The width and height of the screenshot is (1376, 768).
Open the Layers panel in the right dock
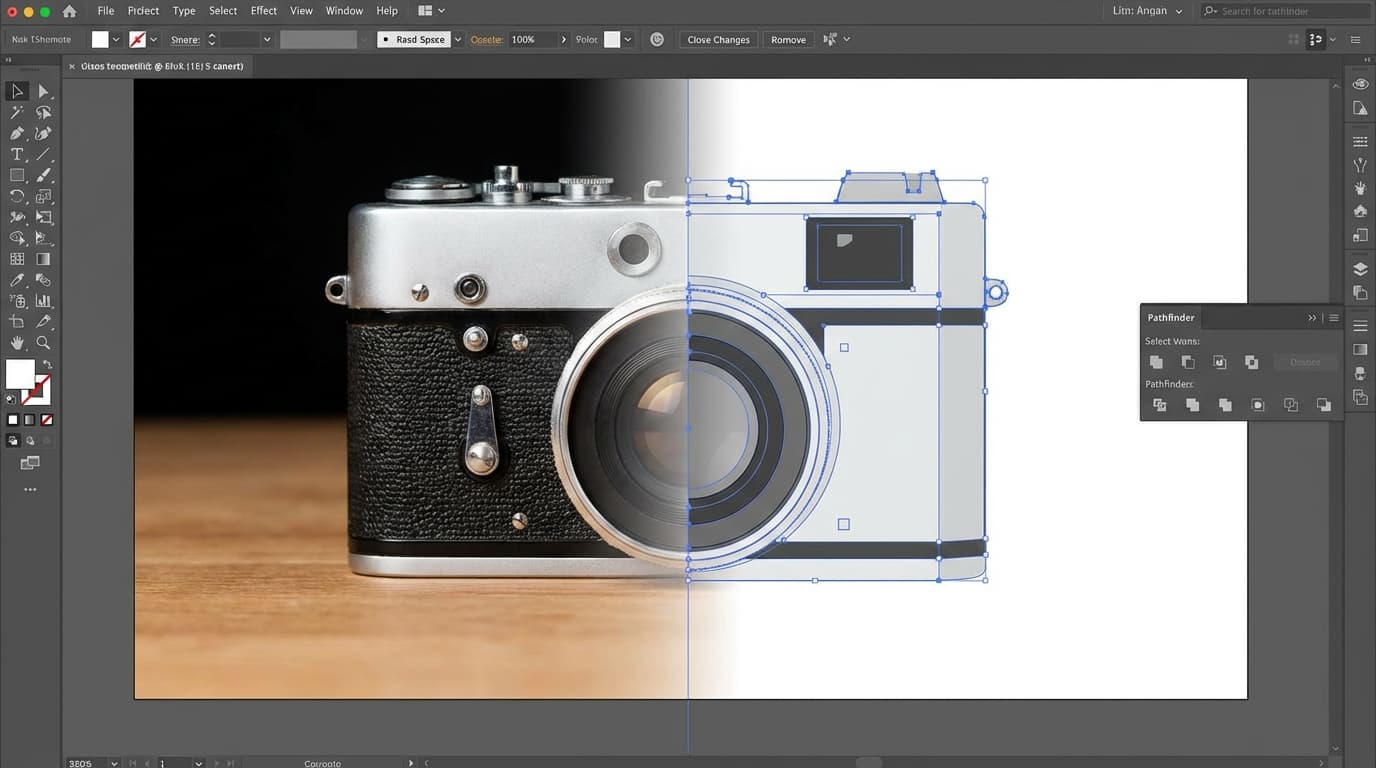pos(1359,268)
